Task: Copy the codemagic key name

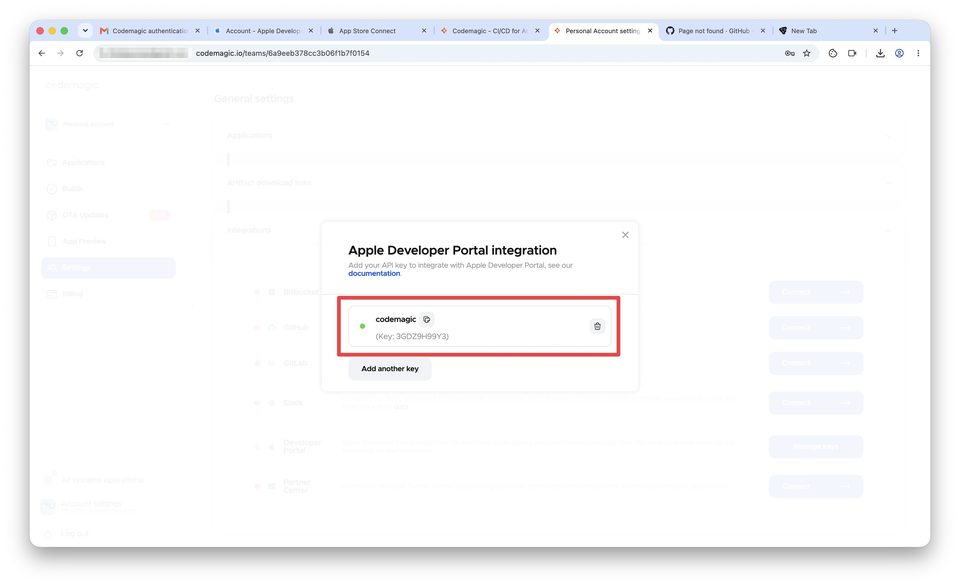Action: pyautogui.click(x=427, y=319)
